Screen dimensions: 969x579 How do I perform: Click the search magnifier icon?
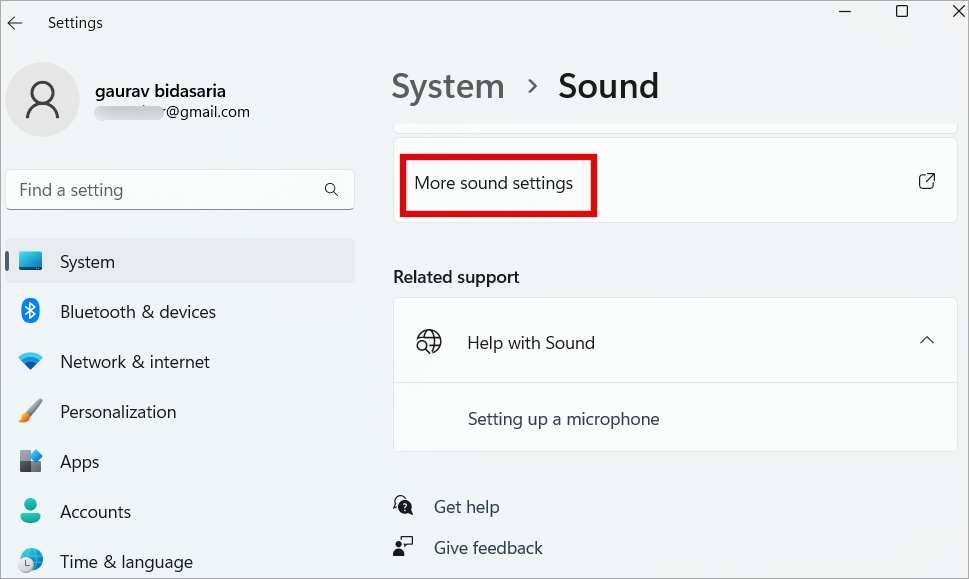(x=332, y=190)
